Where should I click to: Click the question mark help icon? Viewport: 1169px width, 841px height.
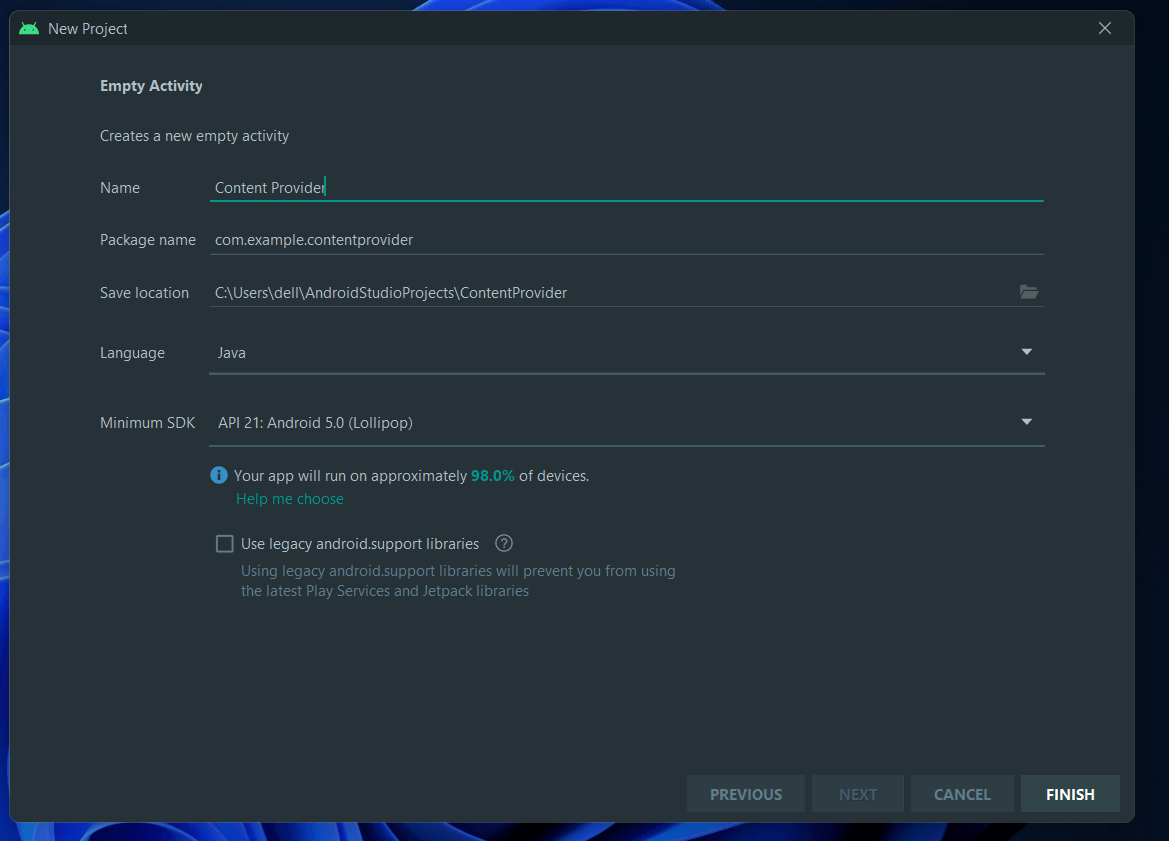tap(503, 543)
